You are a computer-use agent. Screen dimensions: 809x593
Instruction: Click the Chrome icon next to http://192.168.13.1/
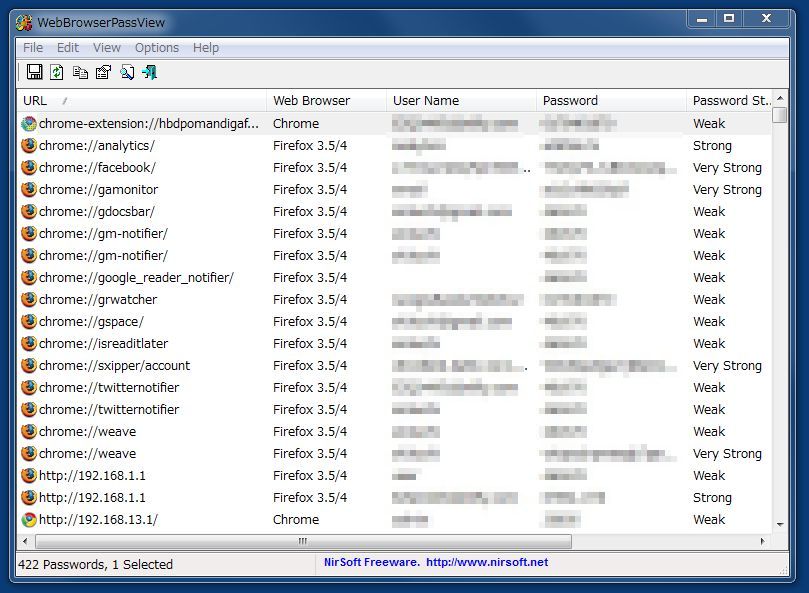pyautogui.click(x=29, y=520)
